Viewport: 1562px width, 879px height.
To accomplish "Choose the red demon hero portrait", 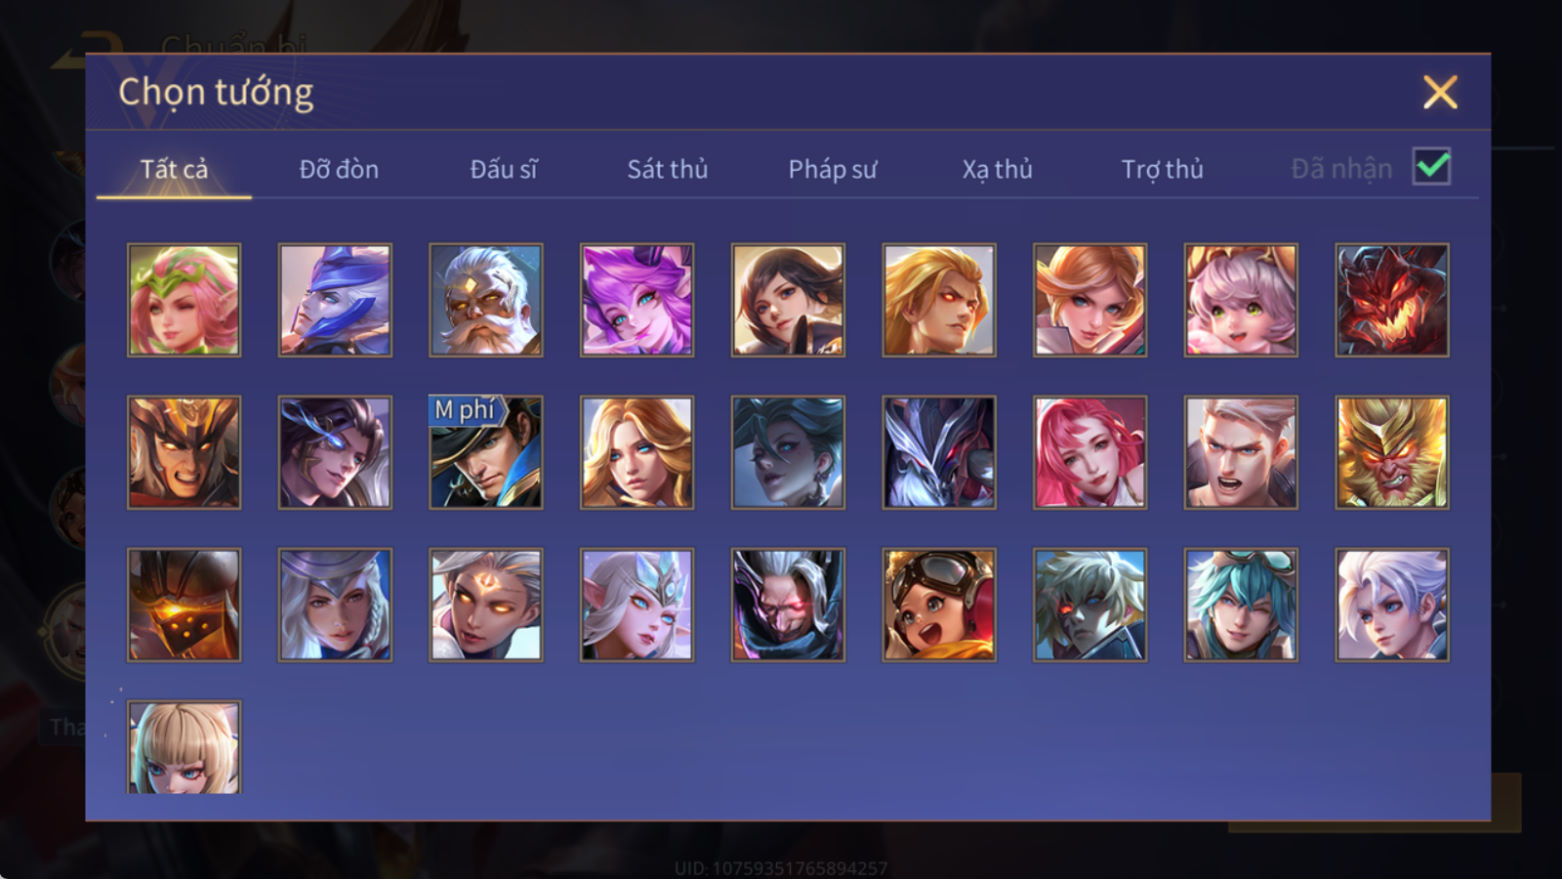I will [x=1392, y=300].
